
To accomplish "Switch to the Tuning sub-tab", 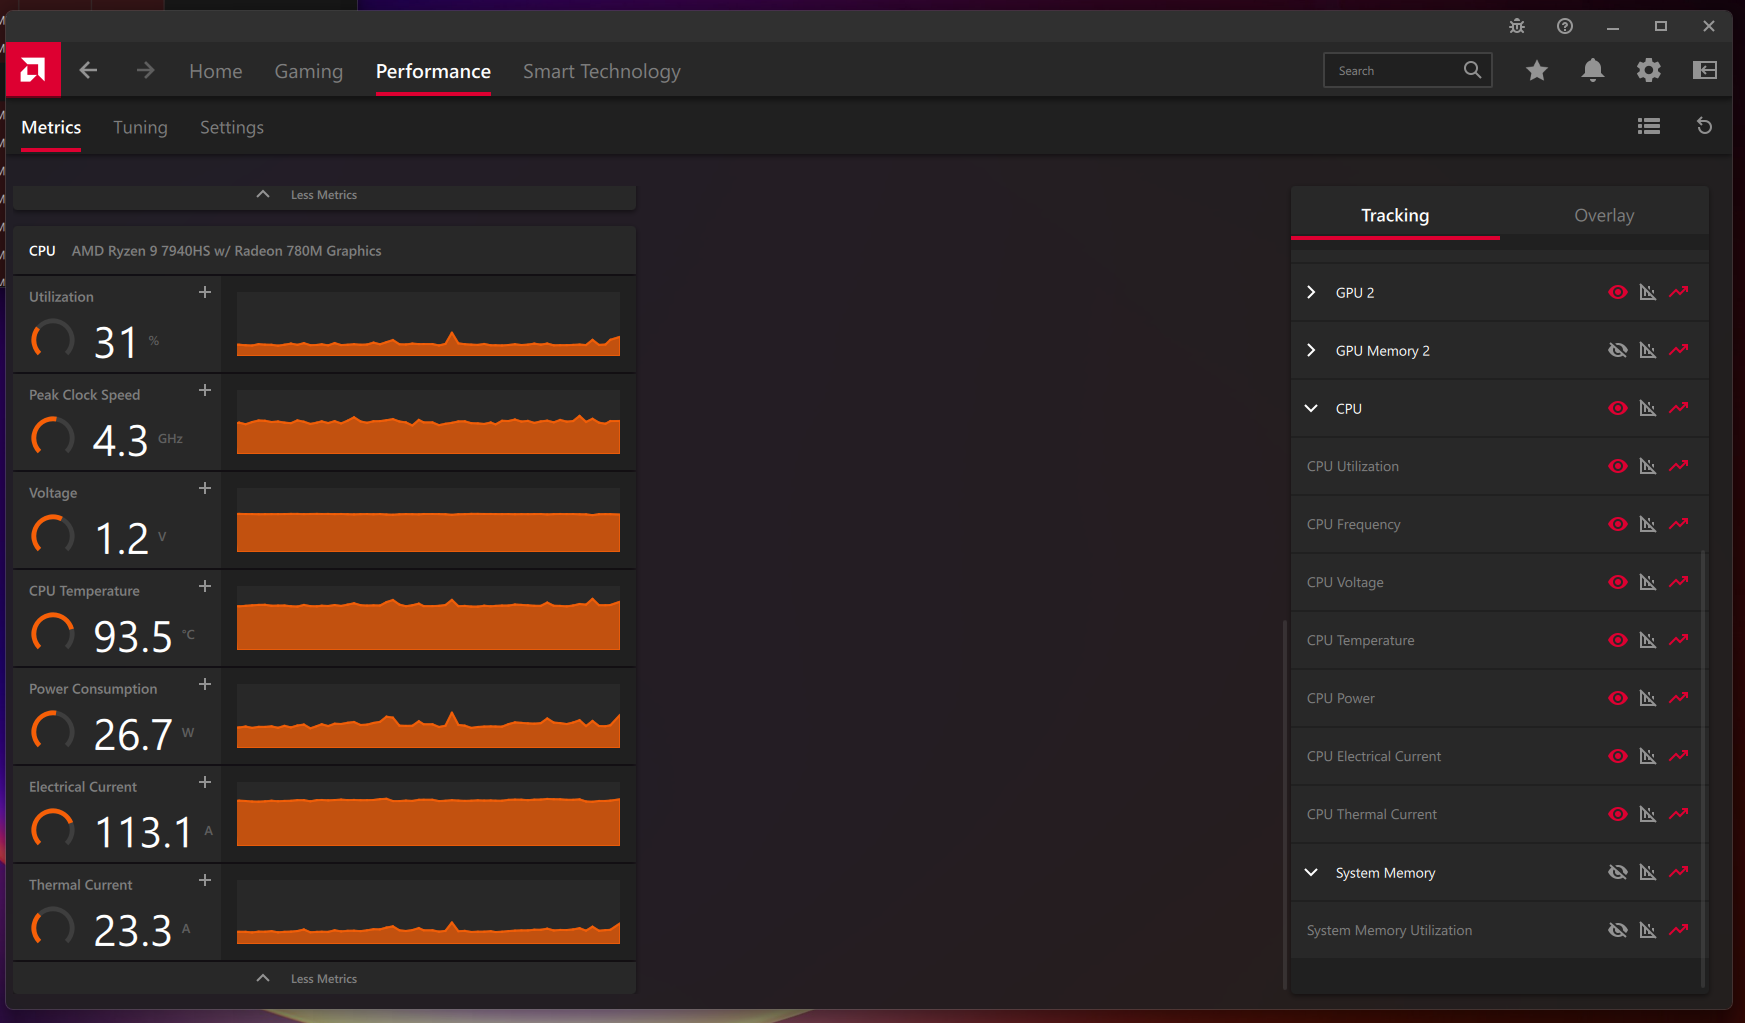I will pyautogui.click(x=140, y=127).
